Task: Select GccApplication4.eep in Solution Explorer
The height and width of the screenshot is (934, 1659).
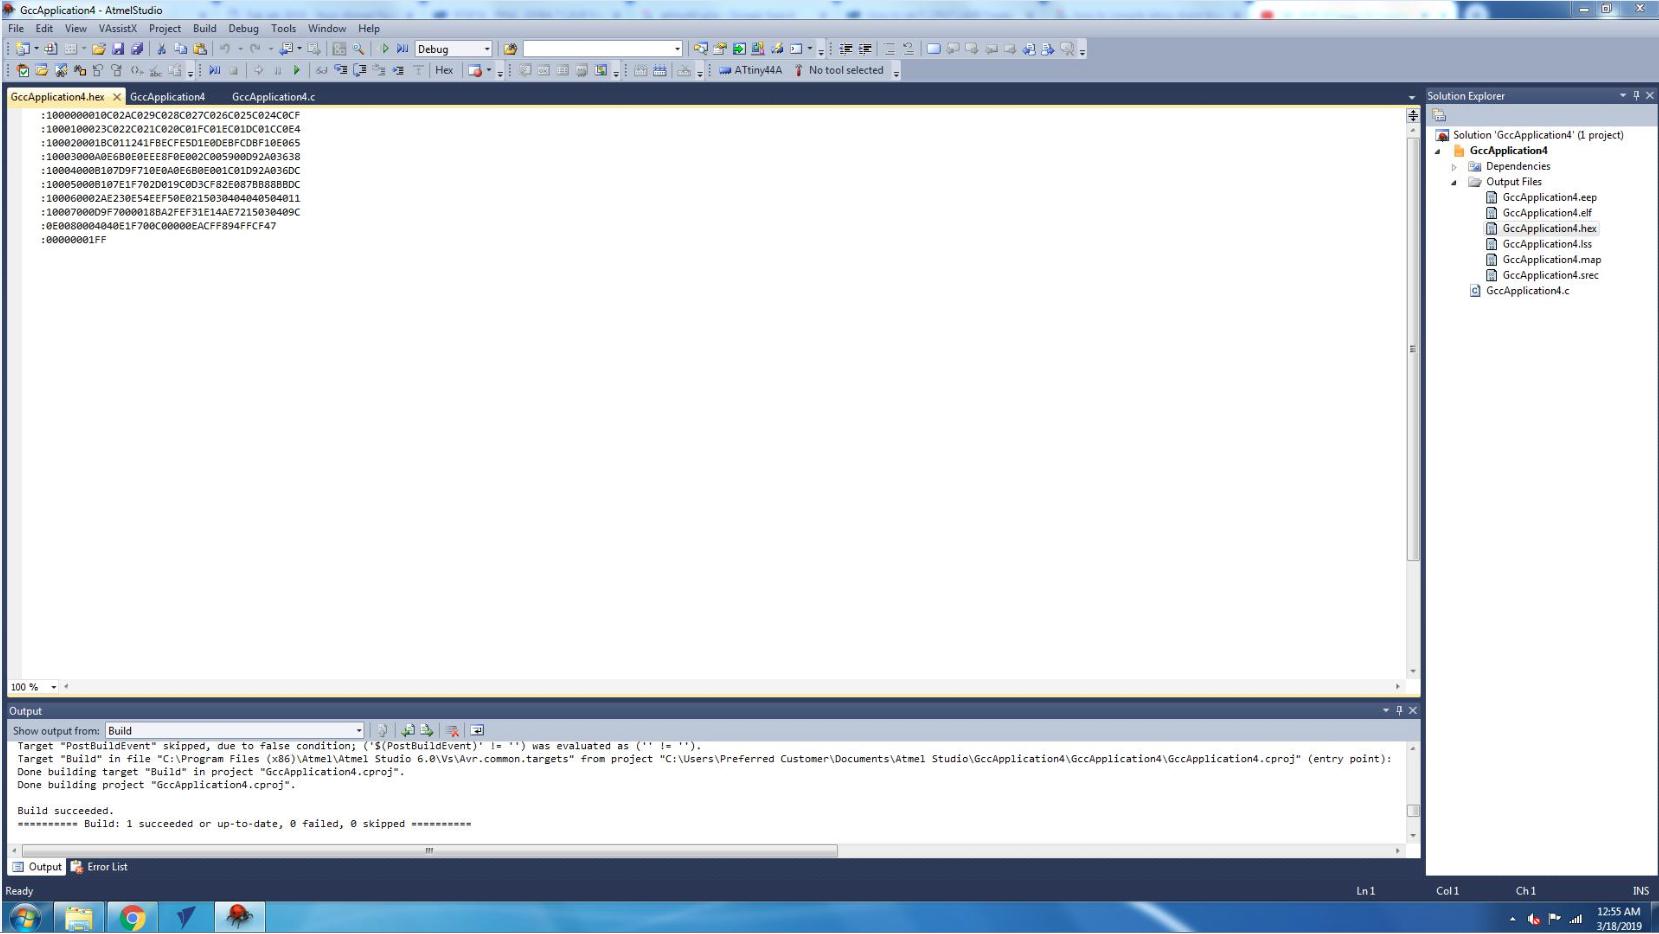Action: [x=1549, y=198]
